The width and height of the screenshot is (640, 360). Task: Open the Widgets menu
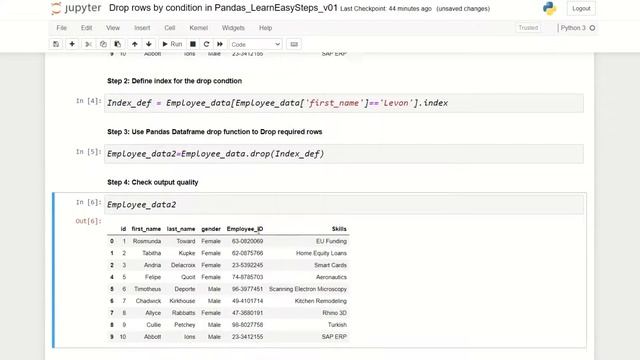[x=233, y=28]
